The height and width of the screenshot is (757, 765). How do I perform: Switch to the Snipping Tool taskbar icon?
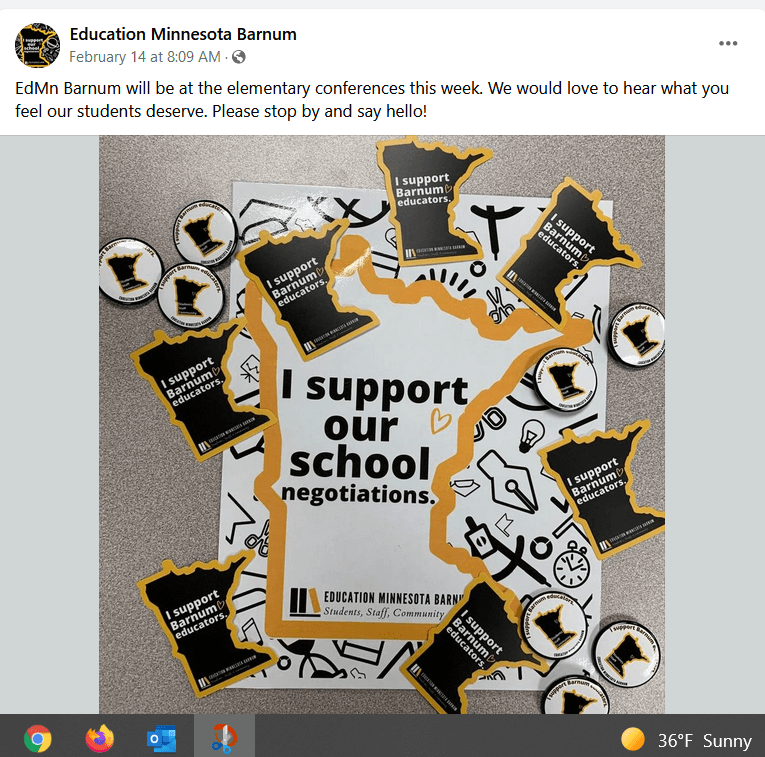coord(224,737)
